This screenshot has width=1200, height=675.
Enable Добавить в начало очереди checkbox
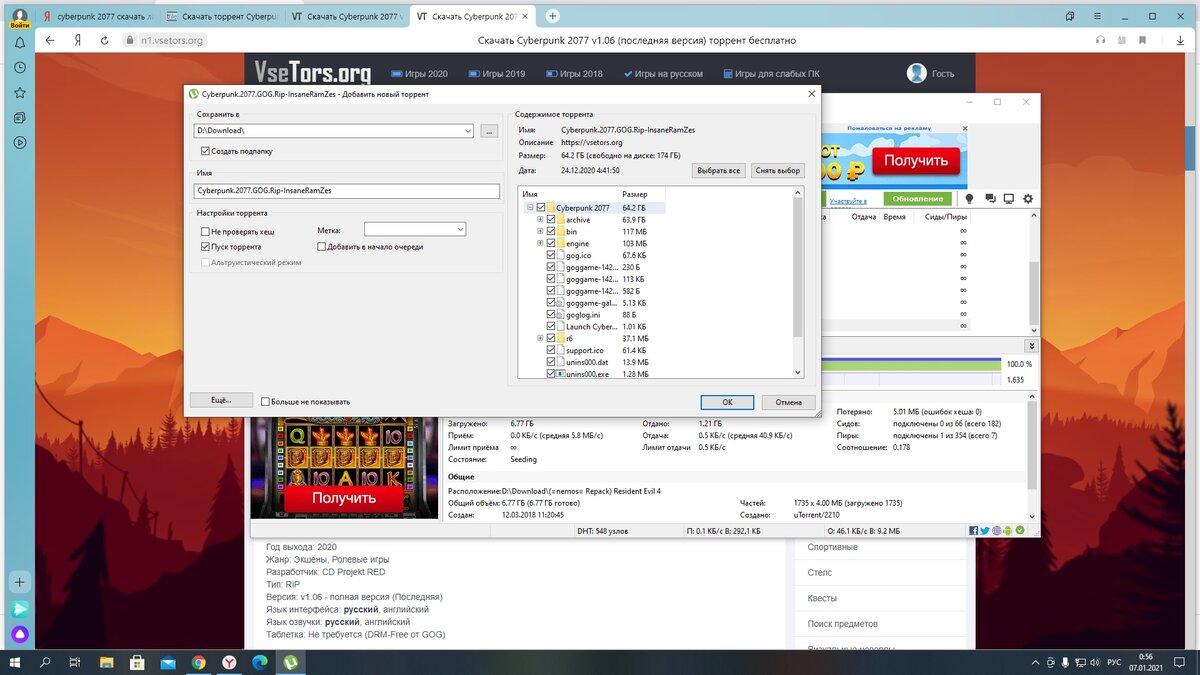click(321, 246)
